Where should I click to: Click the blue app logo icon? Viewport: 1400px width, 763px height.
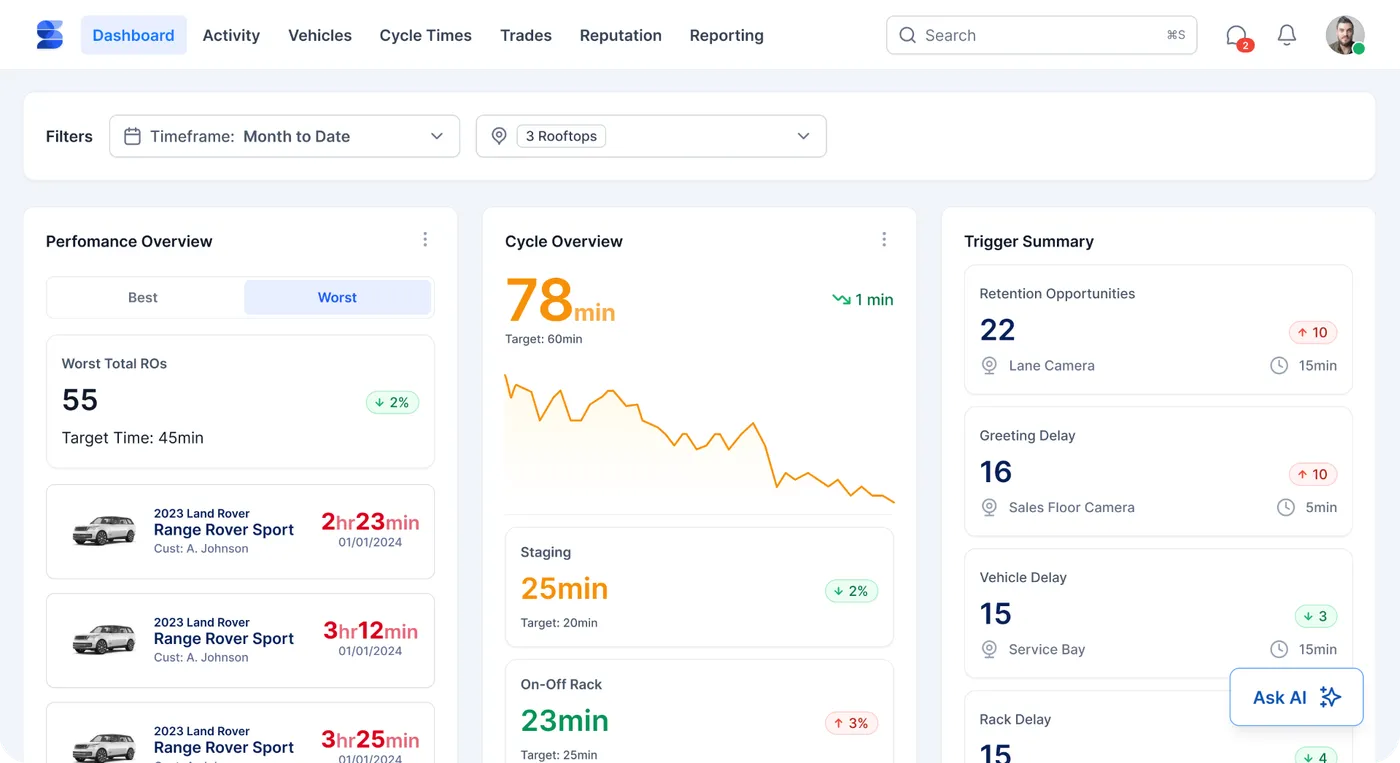pos(50,35)
